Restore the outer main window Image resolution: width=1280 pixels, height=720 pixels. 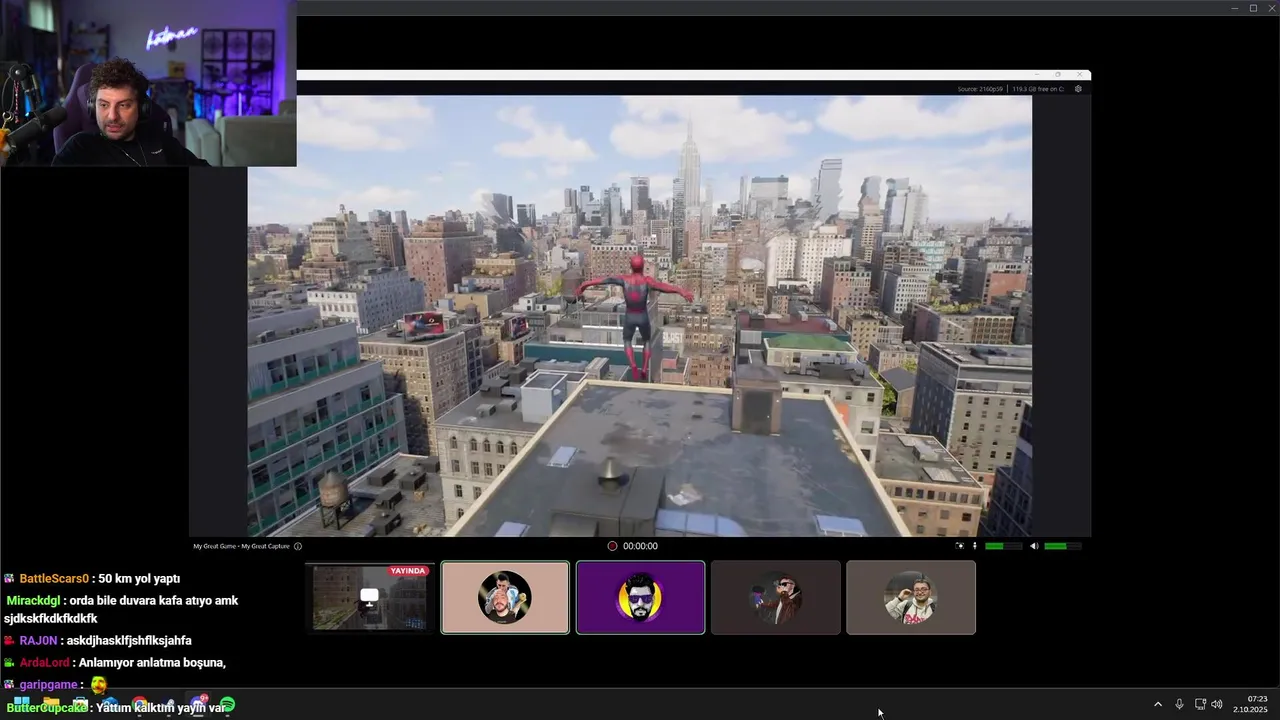pos(1253,8)
